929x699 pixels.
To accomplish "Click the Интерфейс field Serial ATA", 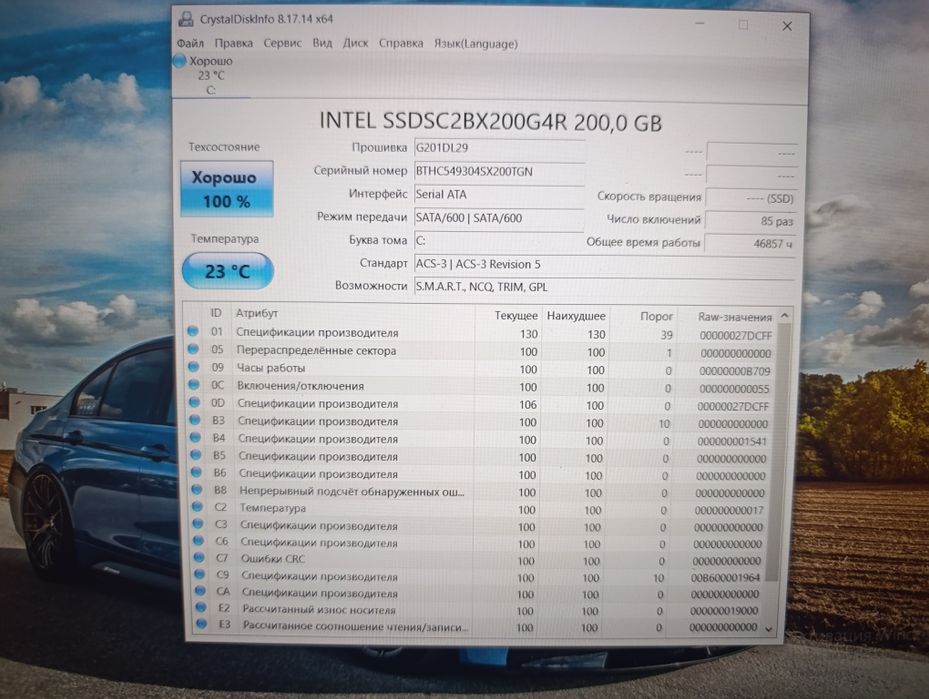I will (499, 194).
